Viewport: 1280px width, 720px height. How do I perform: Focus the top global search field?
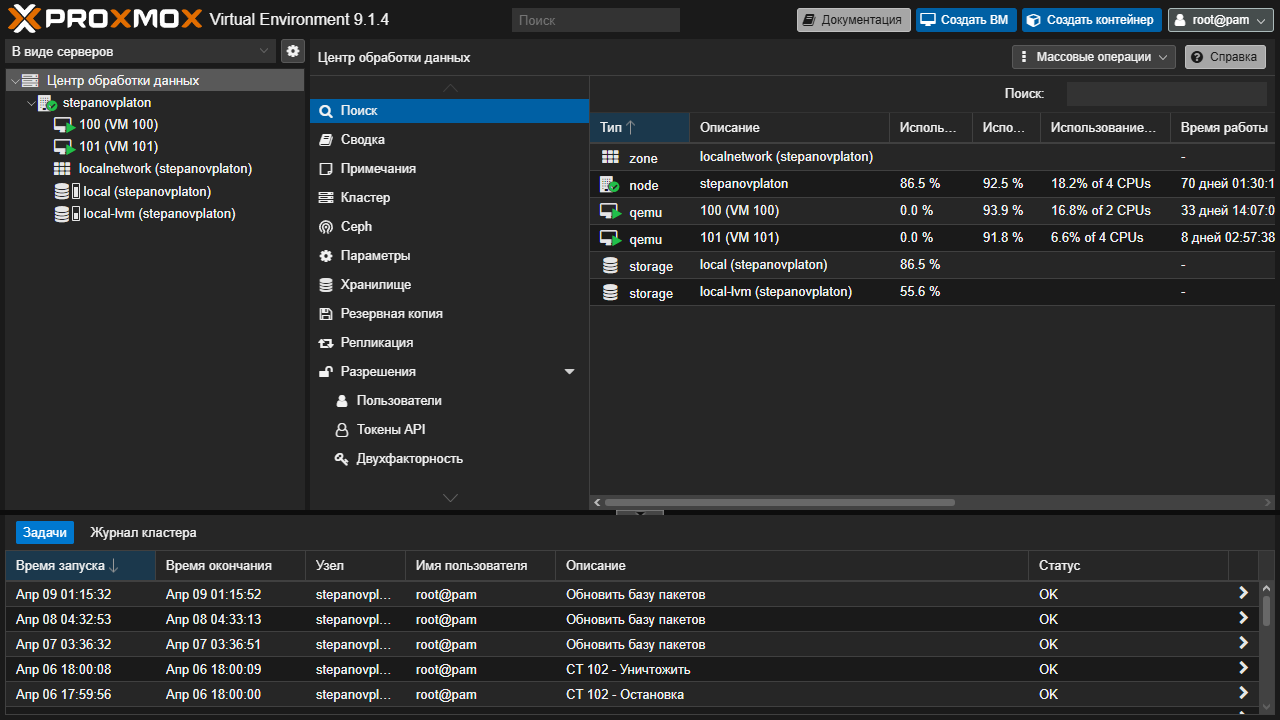coord(596,20)
